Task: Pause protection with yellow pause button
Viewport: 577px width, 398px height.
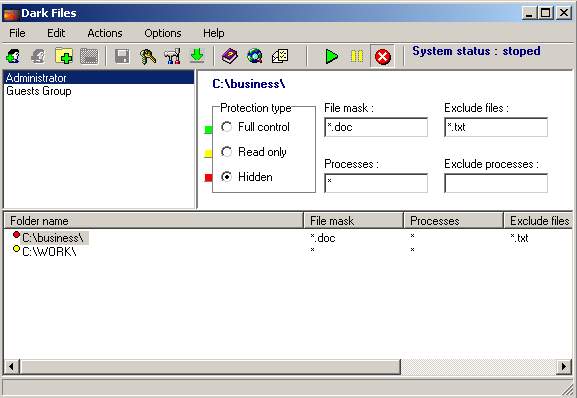Action: 357,56
